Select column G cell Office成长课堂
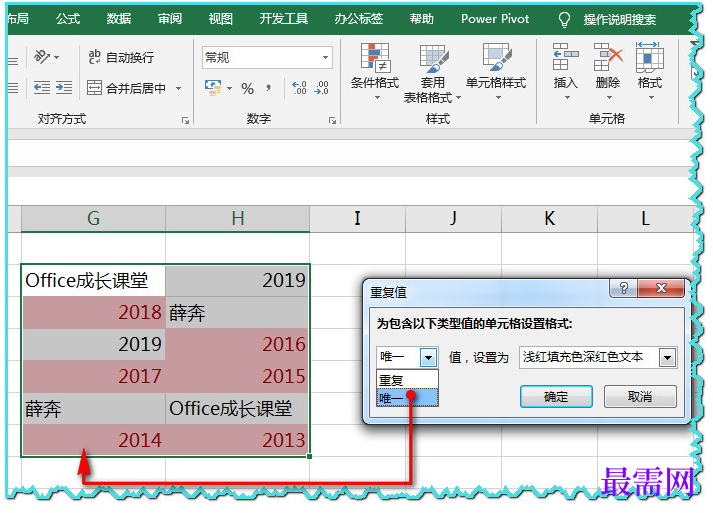Image resolution: width=713 pixels, height=513 pixels. click(93, 281)
